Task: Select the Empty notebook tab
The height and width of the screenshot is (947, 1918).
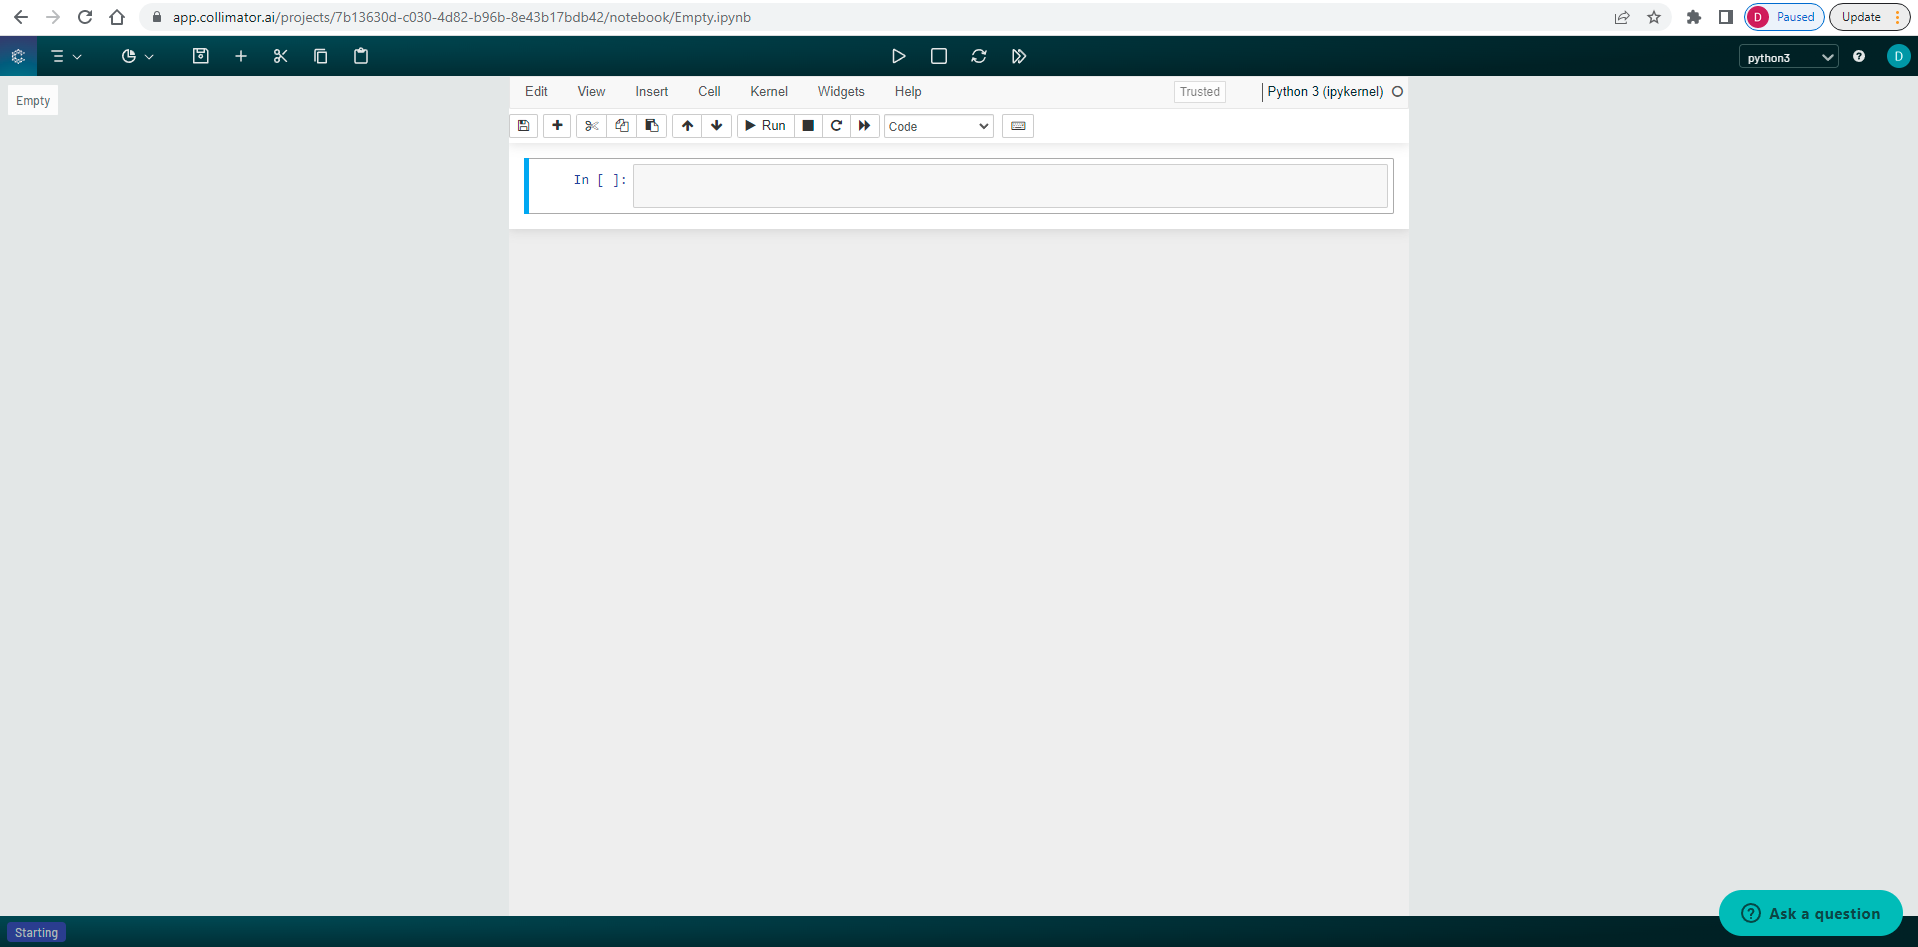Action: [x=33, y=100]
